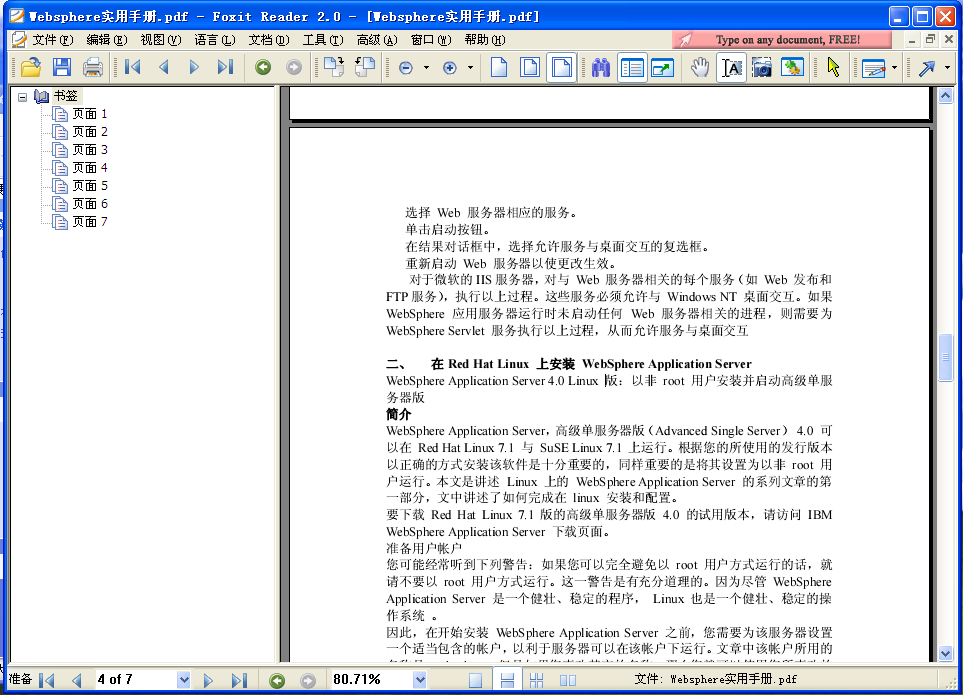Viewport: 963px width, 695px height.
Task: Open the 工具(T) menu
Action: pos(323,40)
